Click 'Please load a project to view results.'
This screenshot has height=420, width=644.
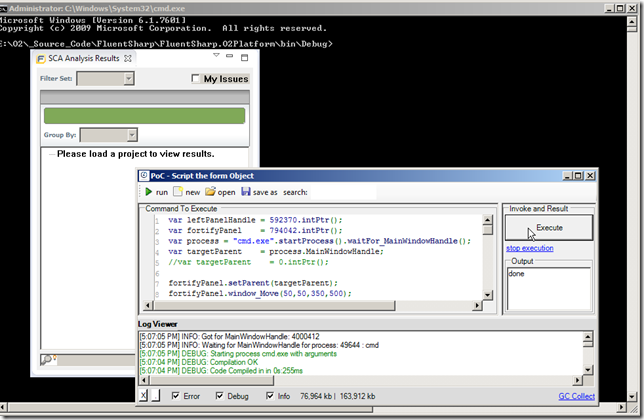(x=136, y=154)
